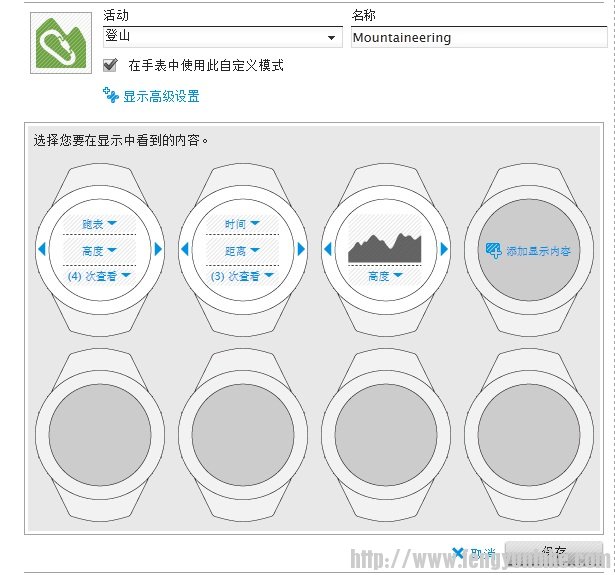Viewport: 615px width, 575px height.
Task: Click left arrow on first watch display
Action: pyautogui.click(x=42, y=249)
